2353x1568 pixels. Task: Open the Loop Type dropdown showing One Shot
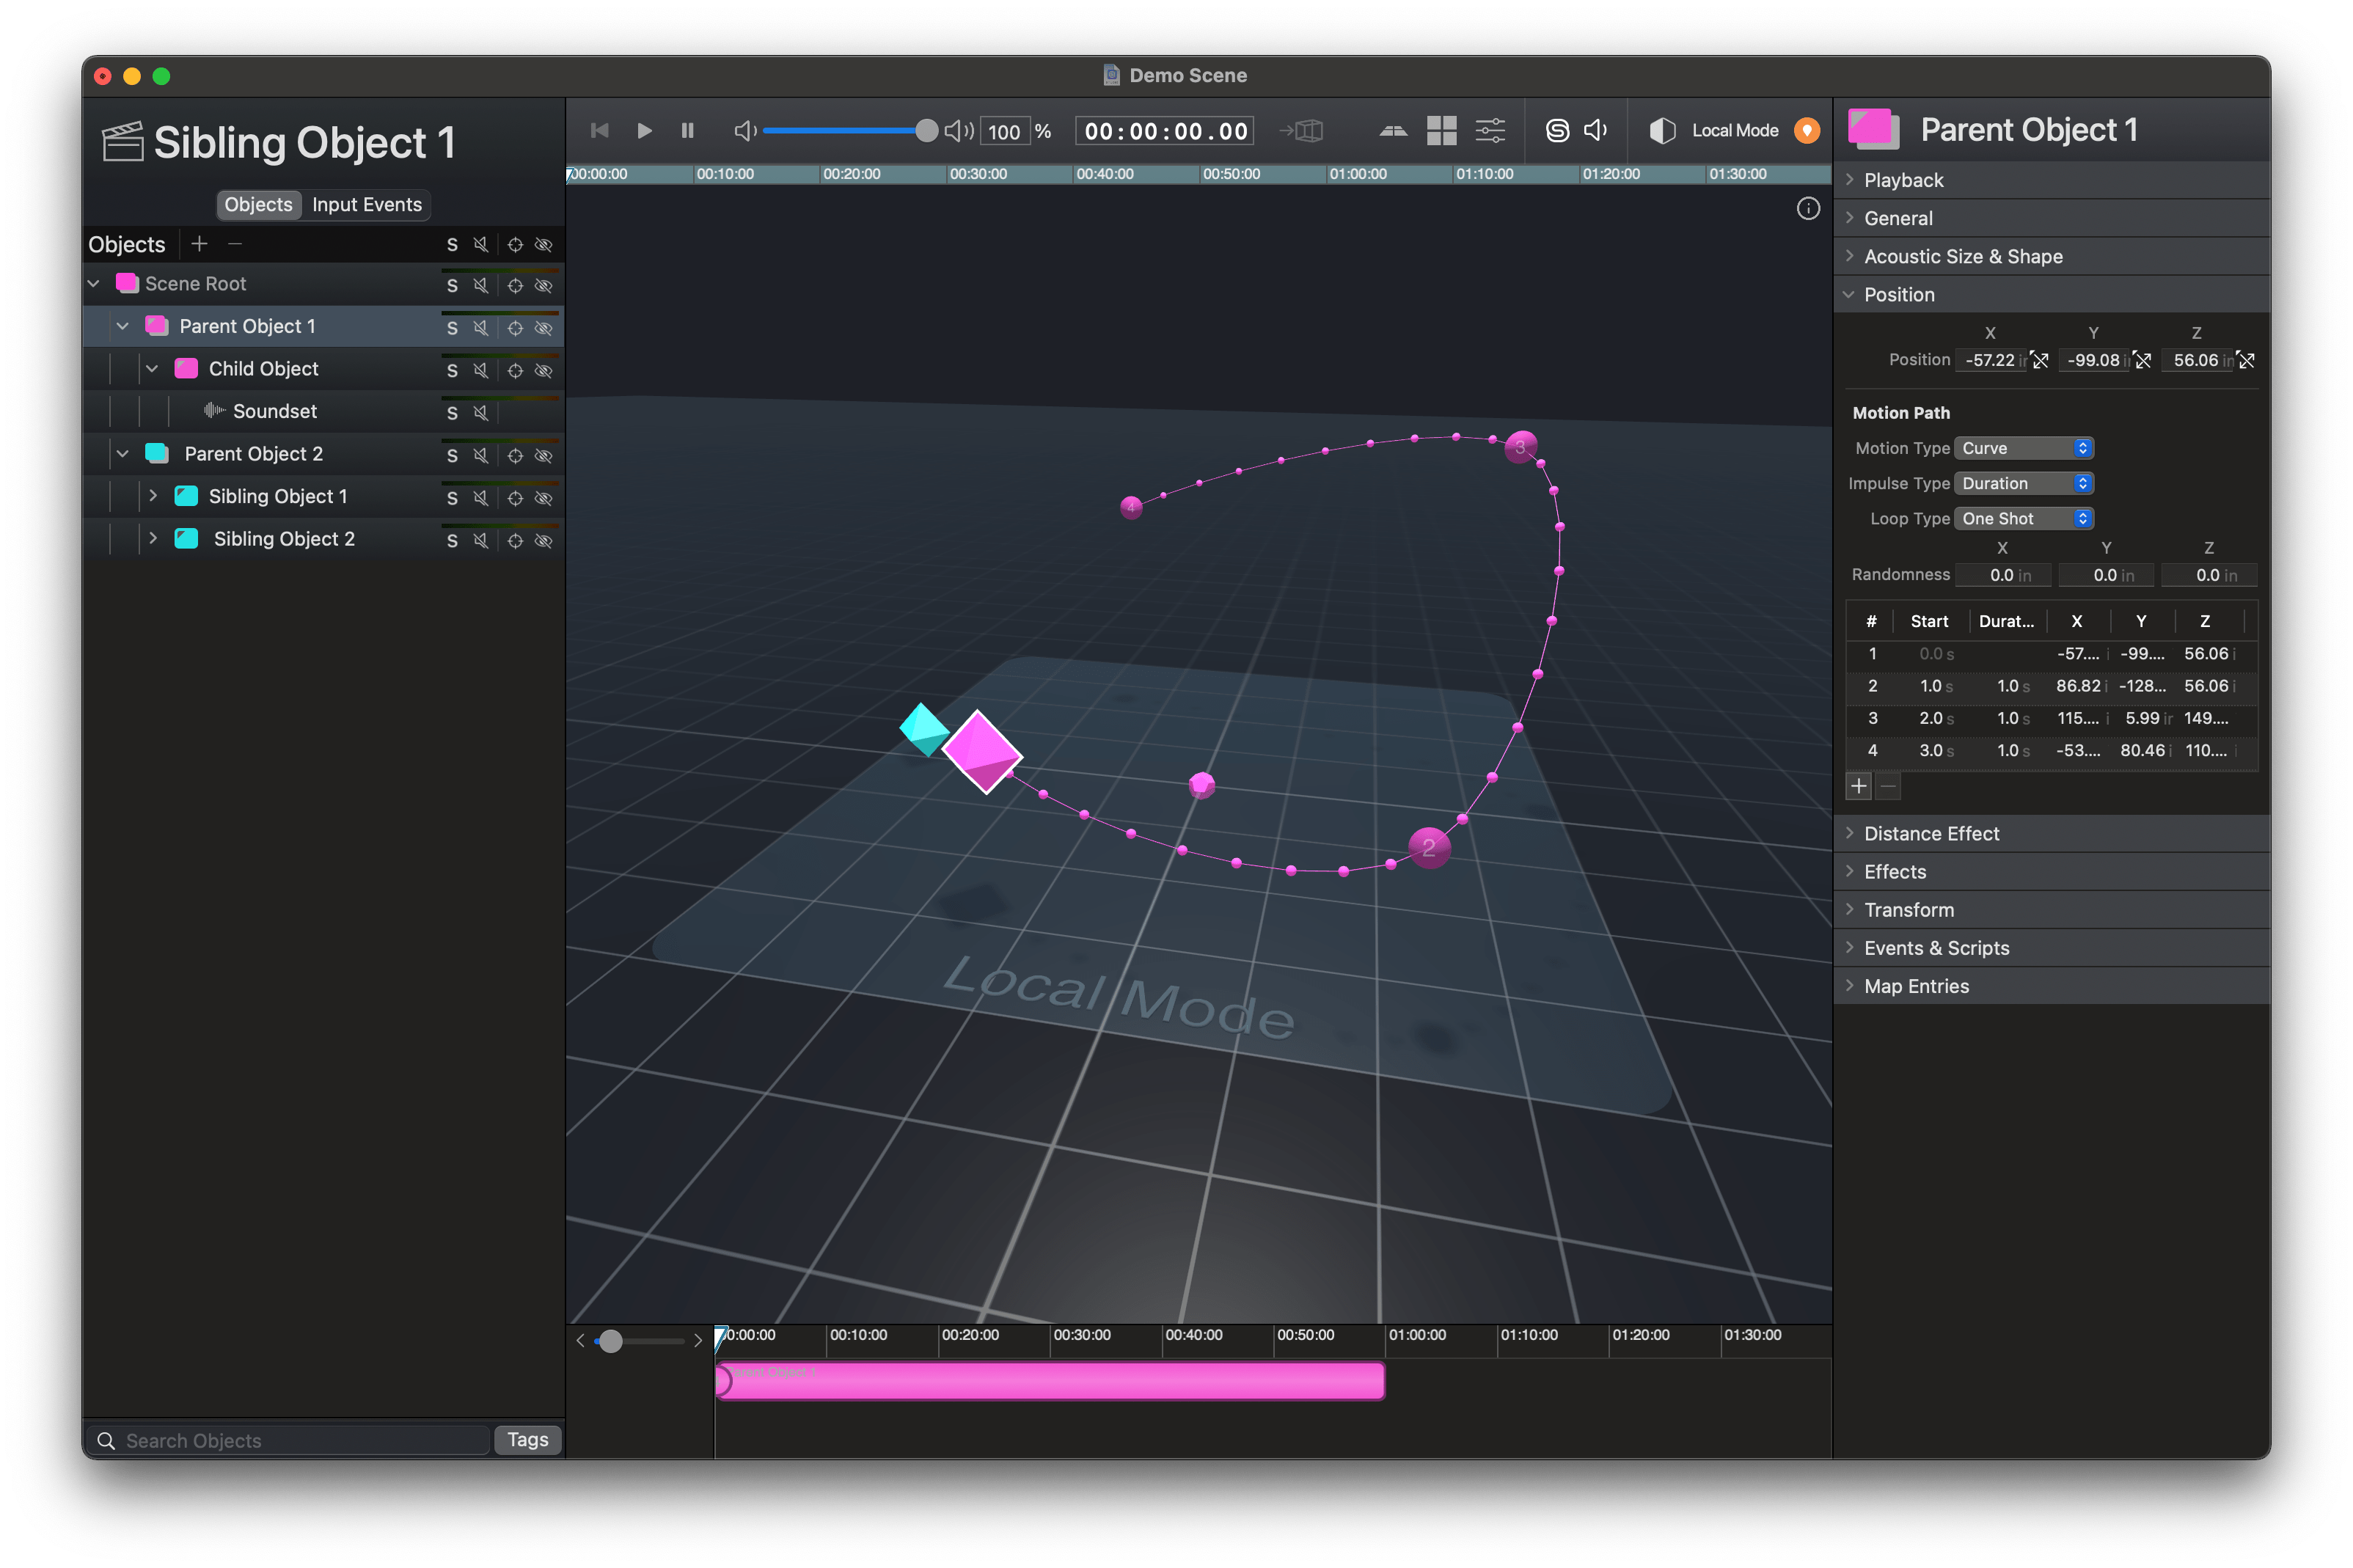click(x=2022, y=518)
